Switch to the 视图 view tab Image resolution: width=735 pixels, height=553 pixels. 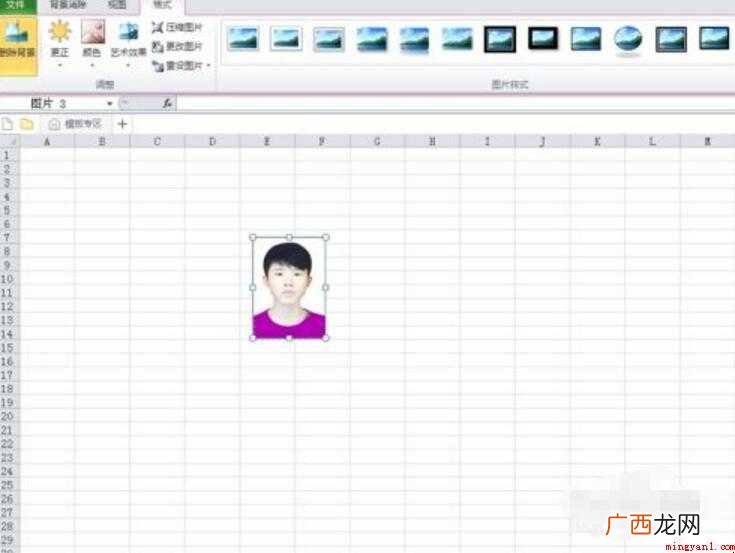(x=117, y=5)
